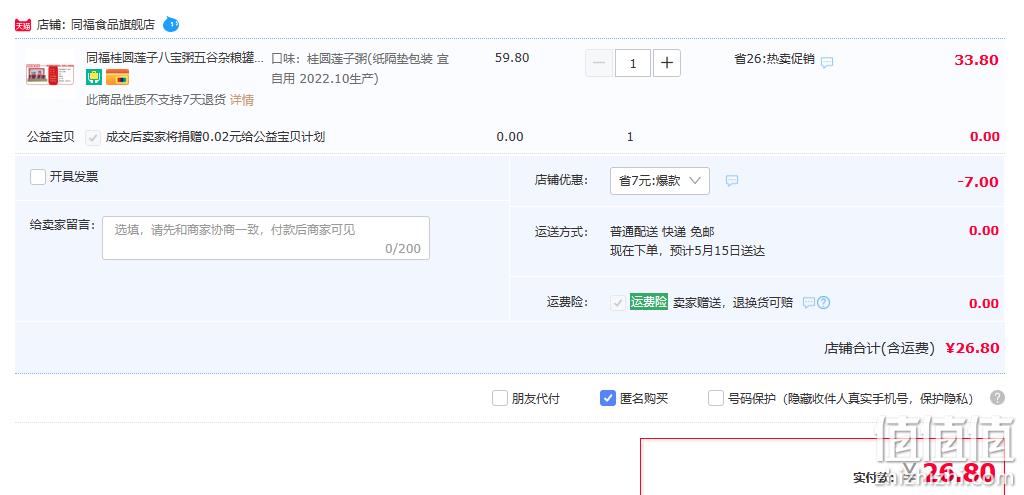1024x495 pixels.
Task: Uncheck the 匿名购买 option
Action: [x=608, y=398]
